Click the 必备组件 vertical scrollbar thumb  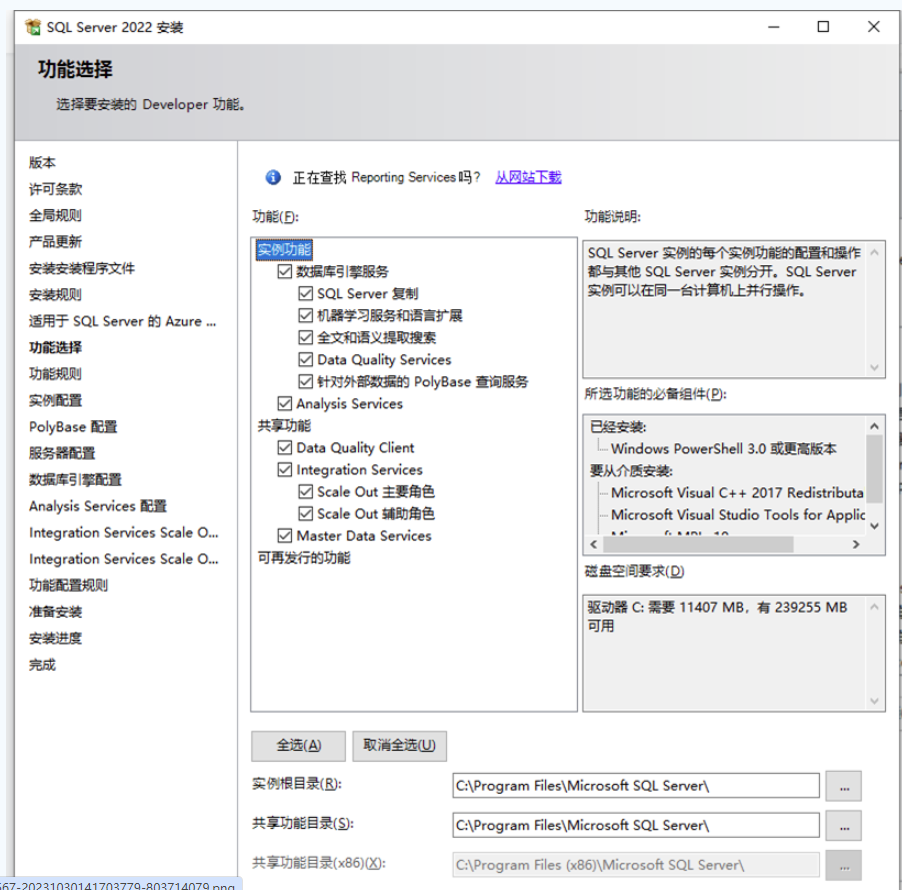point(874,469)
